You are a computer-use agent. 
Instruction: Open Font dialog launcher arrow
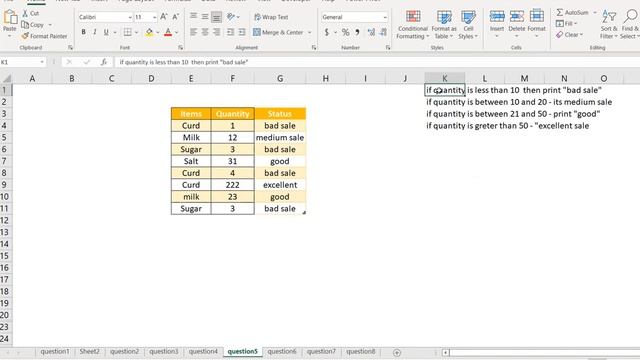point(180,48)
